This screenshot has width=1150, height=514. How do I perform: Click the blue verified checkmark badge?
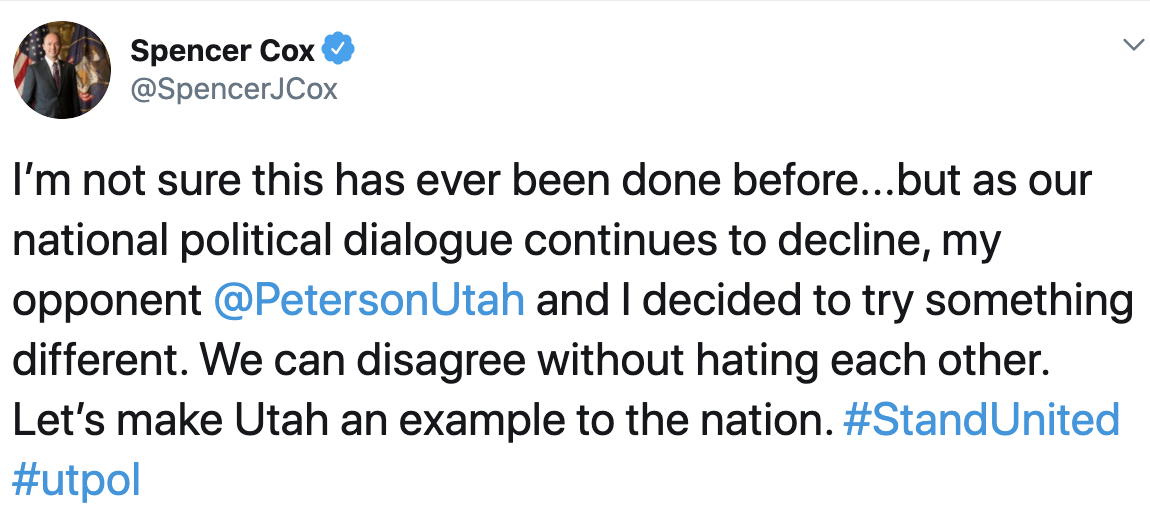338,48
